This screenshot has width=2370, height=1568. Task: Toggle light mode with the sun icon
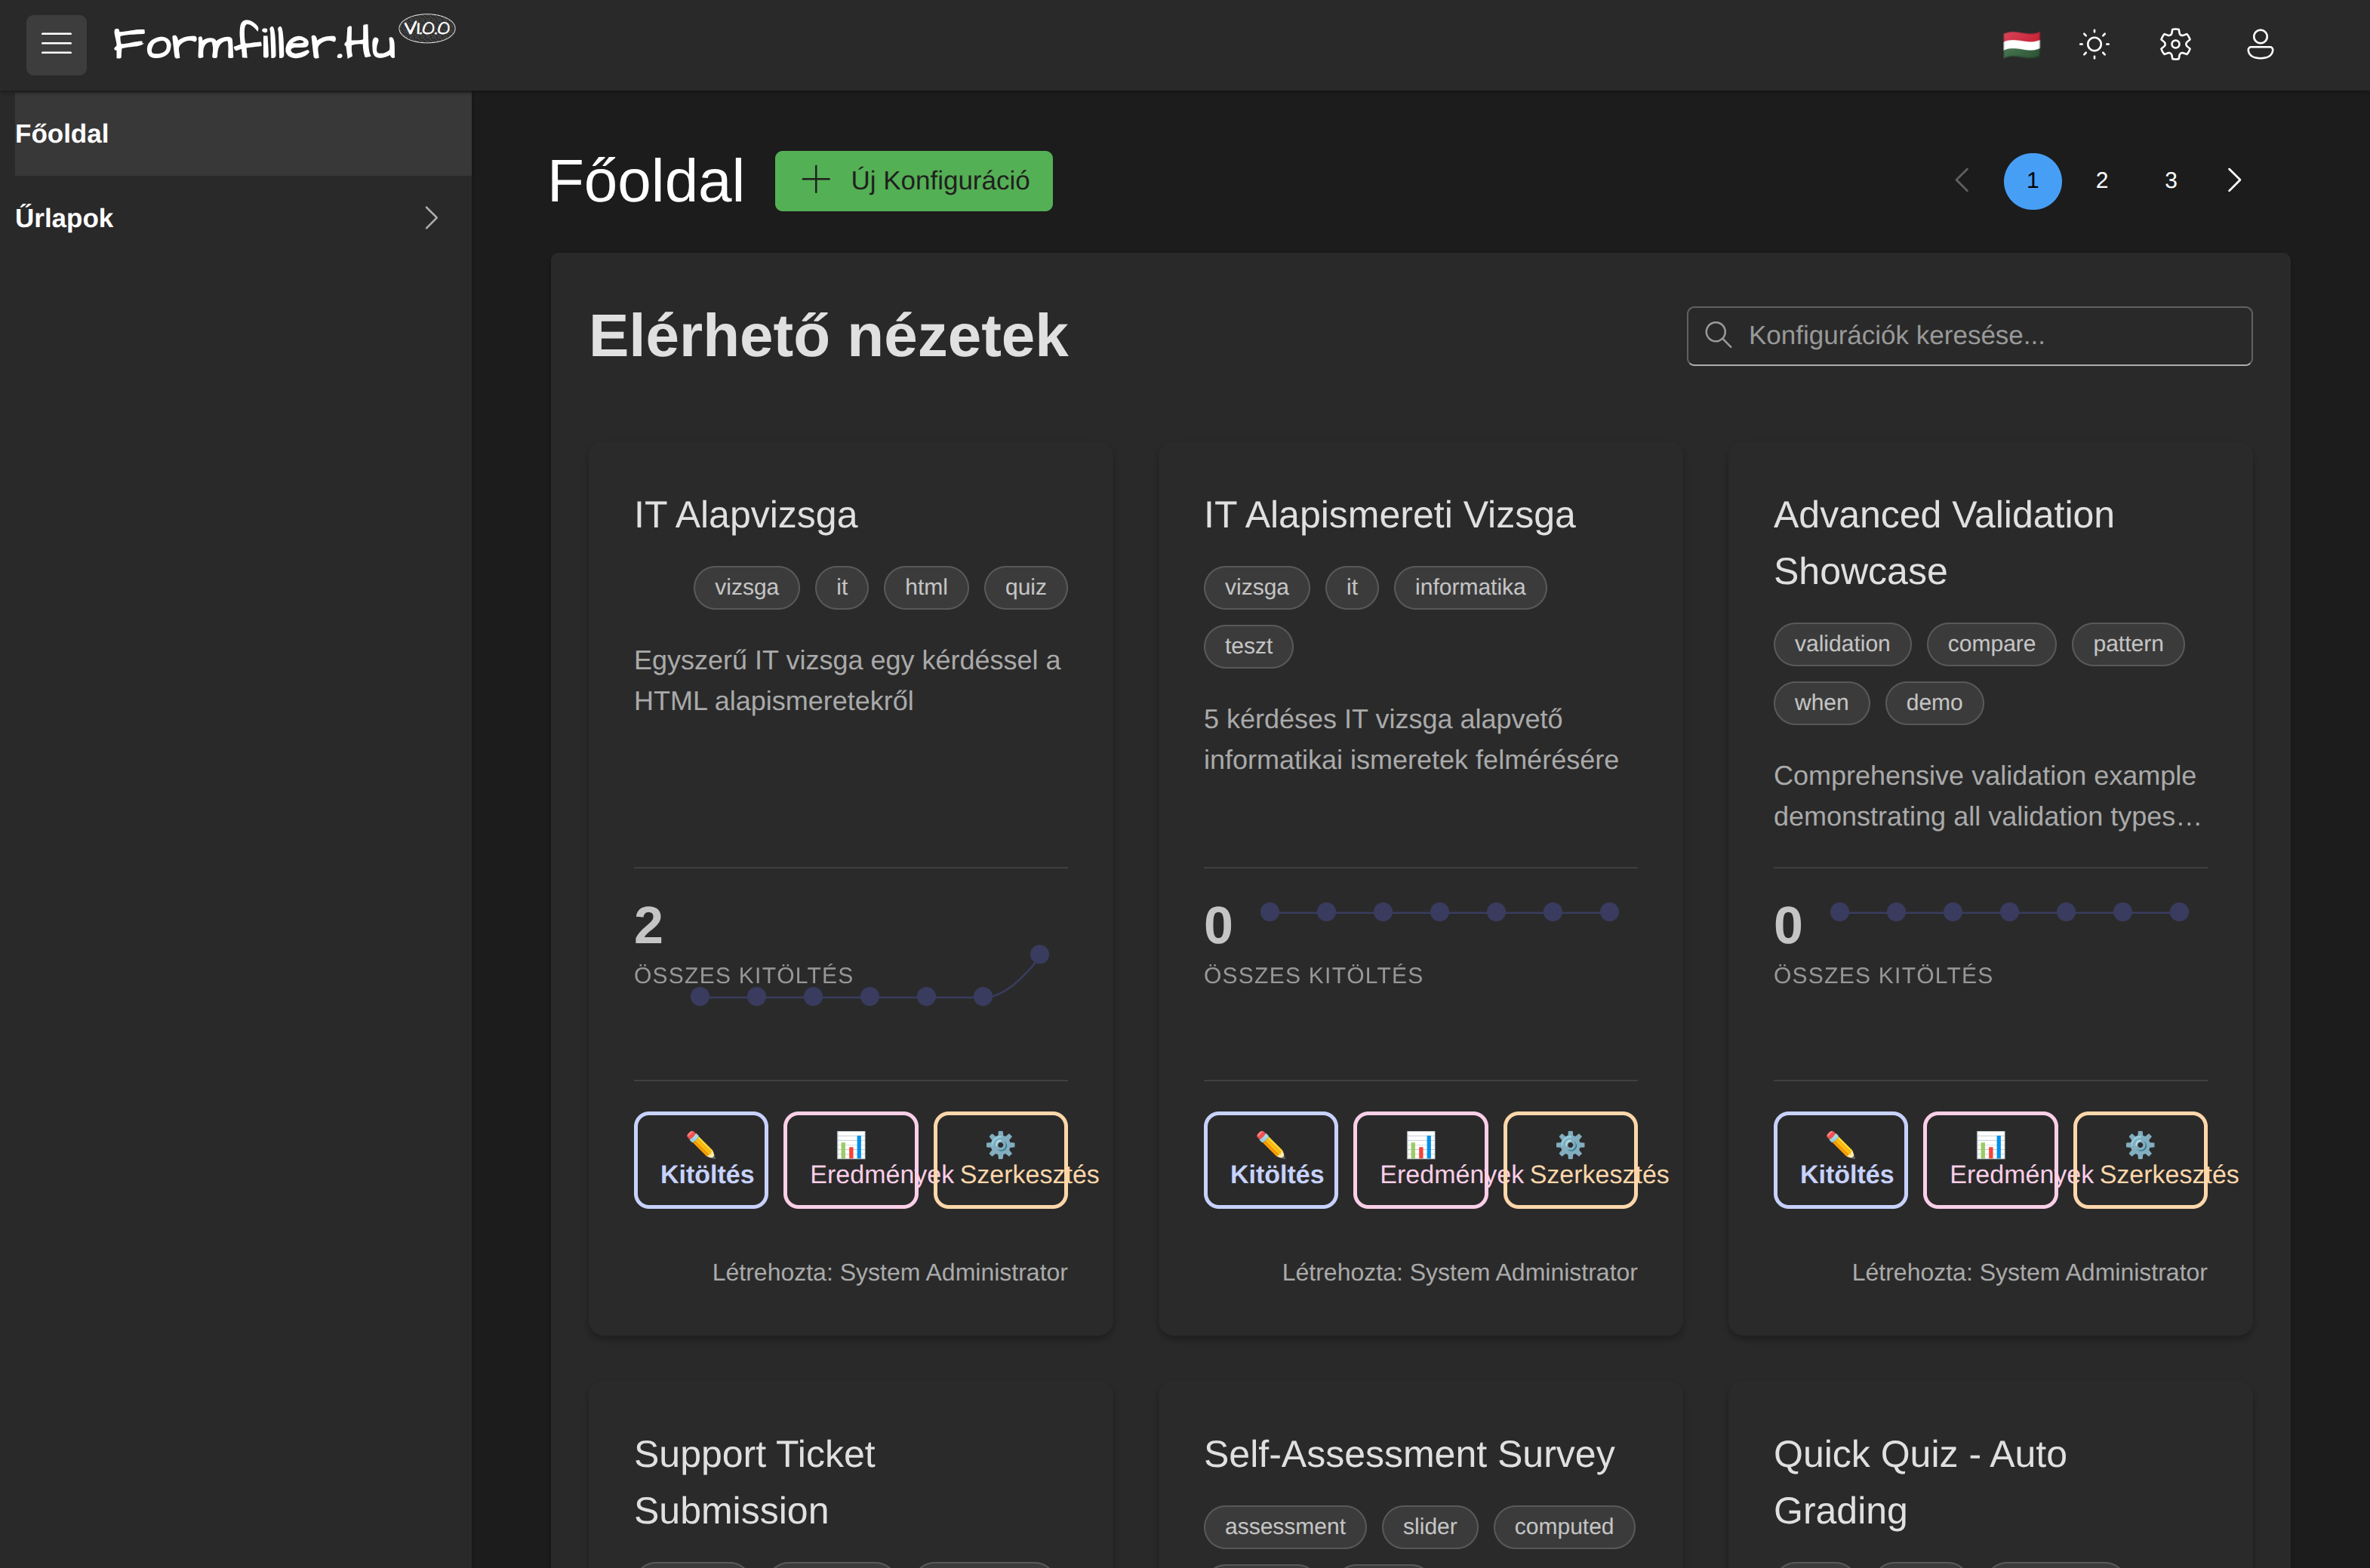[x=2095, y=43]
